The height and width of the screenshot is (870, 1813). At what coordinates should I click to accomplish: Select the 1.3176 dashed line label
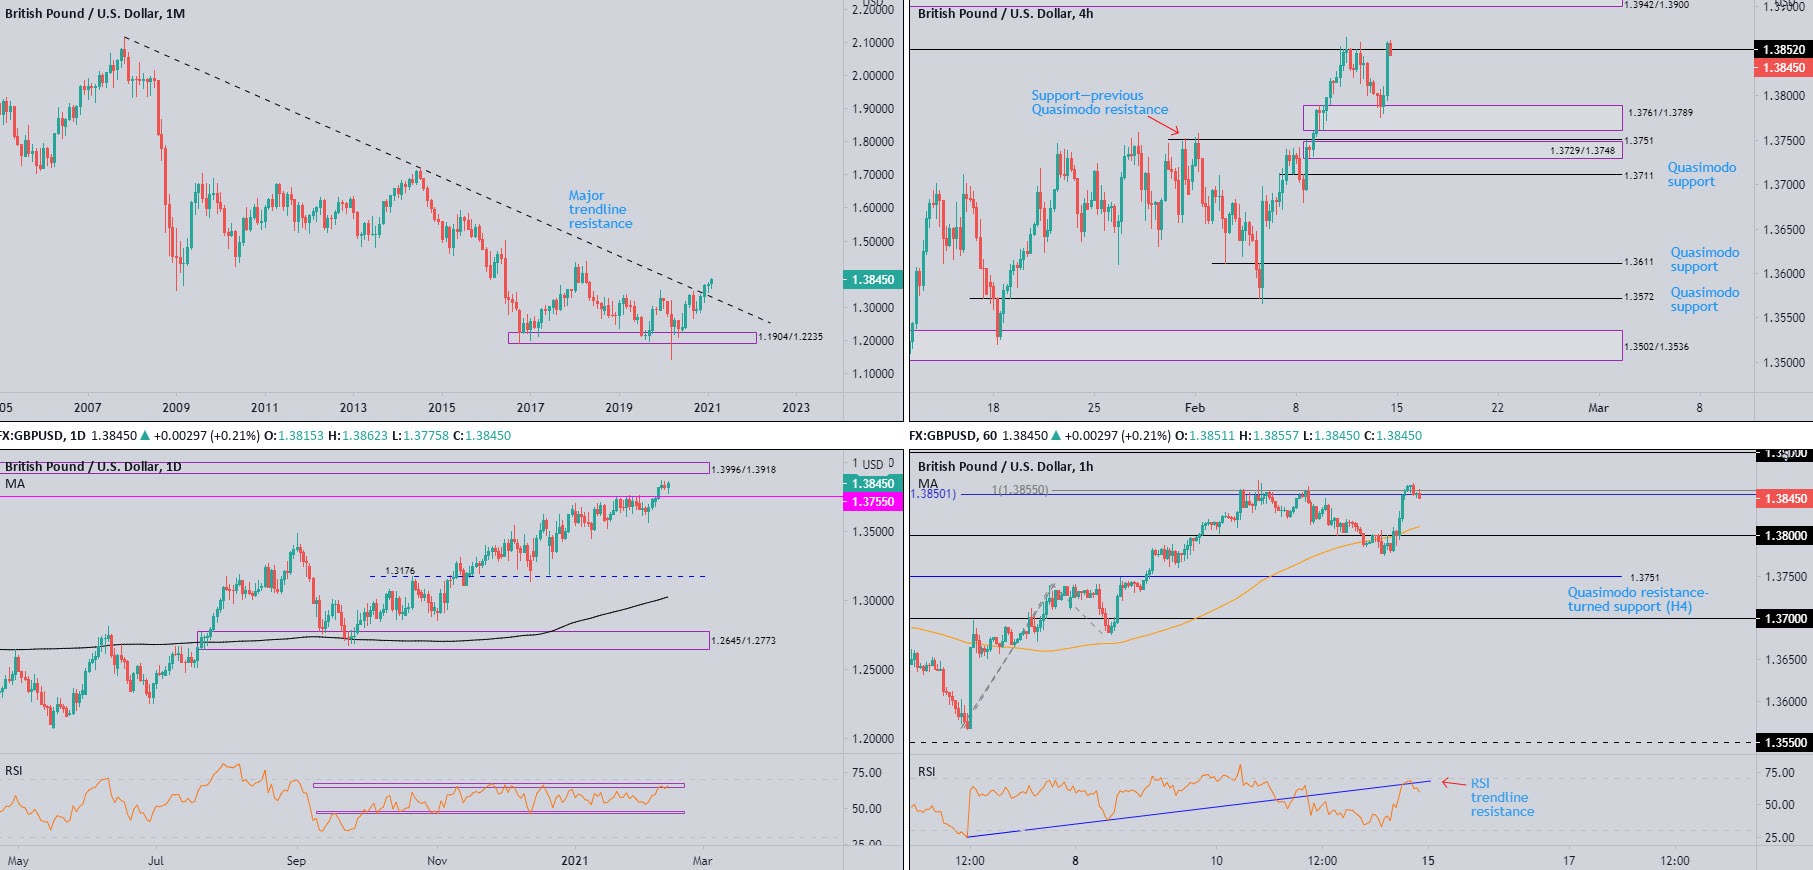click(x=400, y=571)
